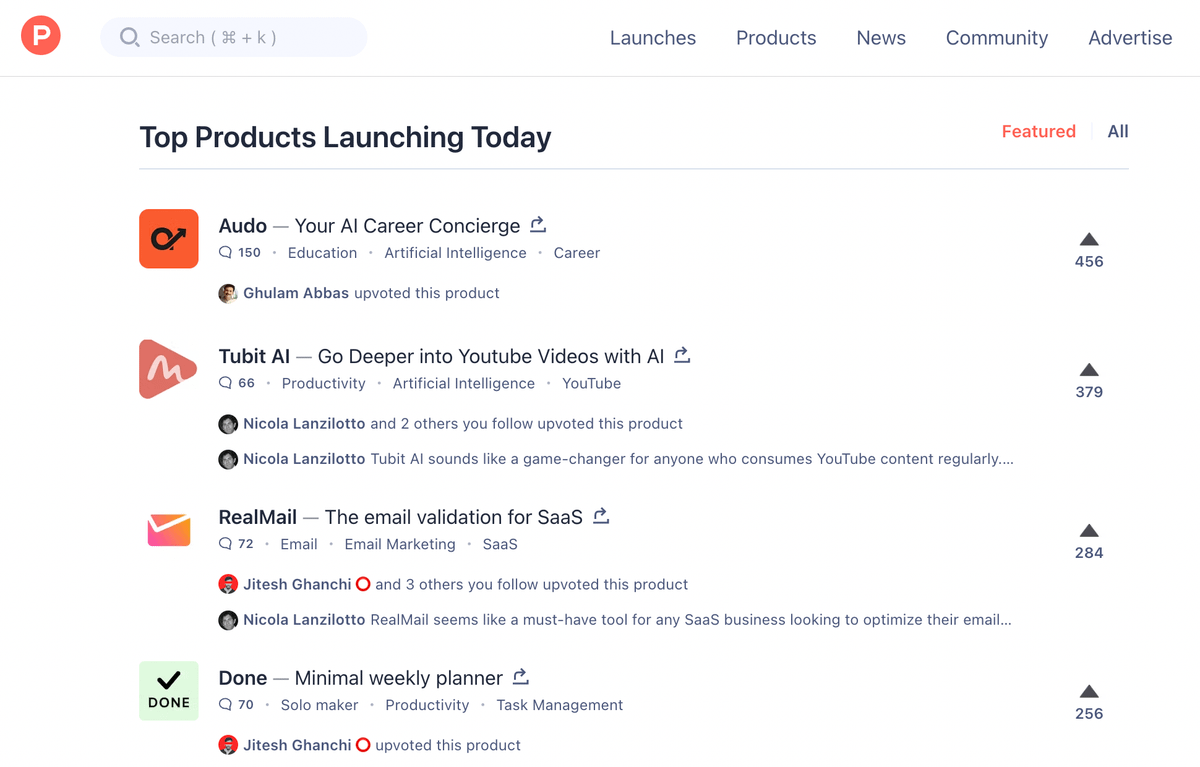Open the RealMail envelope logo
Viewport: 1200px width, 767px height.
coord(169,530)
